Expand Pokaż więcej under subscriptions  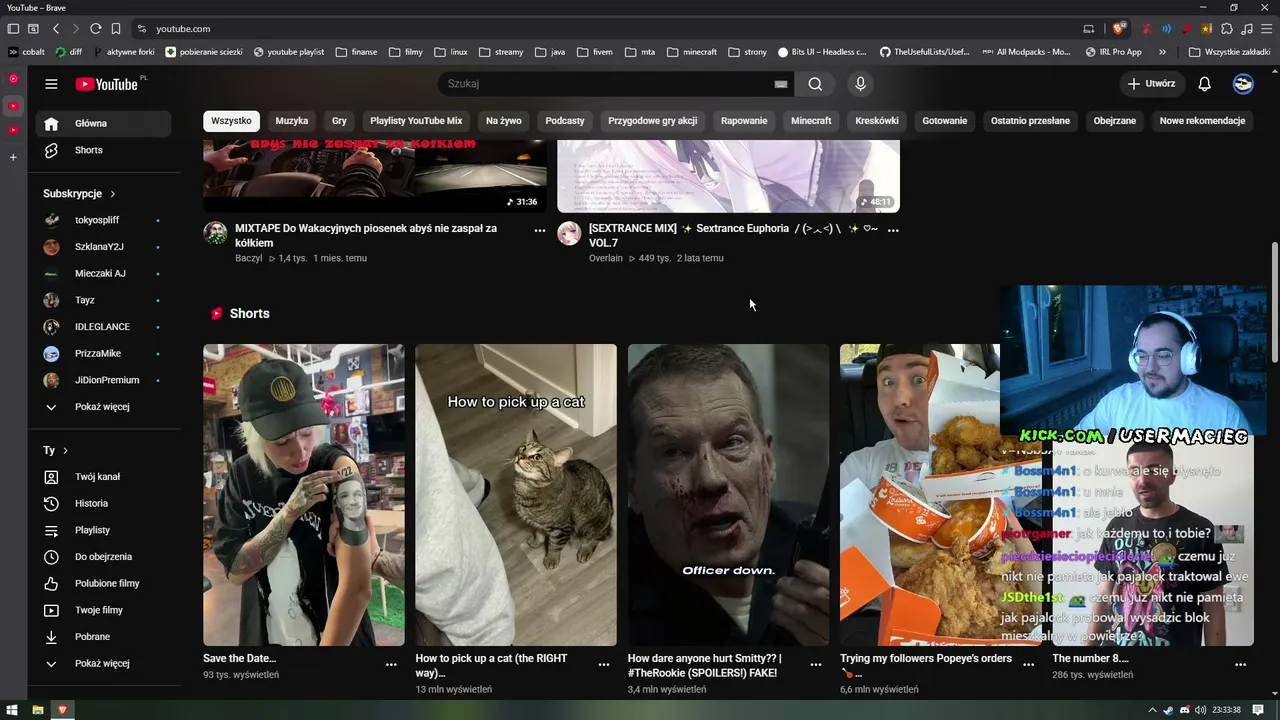tap(104, 407)
